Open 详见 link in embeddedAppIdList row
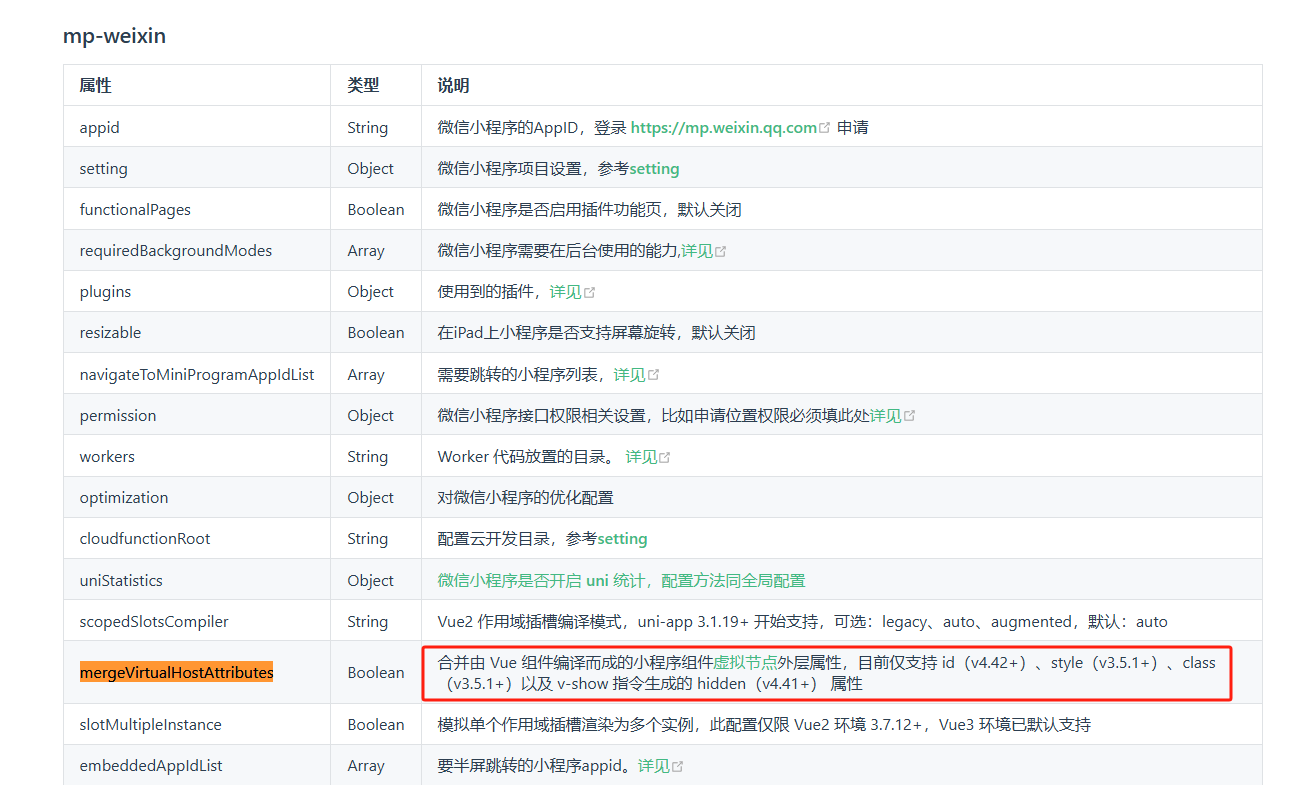The height and width of the screenshot is (785, 1294). 654,765
